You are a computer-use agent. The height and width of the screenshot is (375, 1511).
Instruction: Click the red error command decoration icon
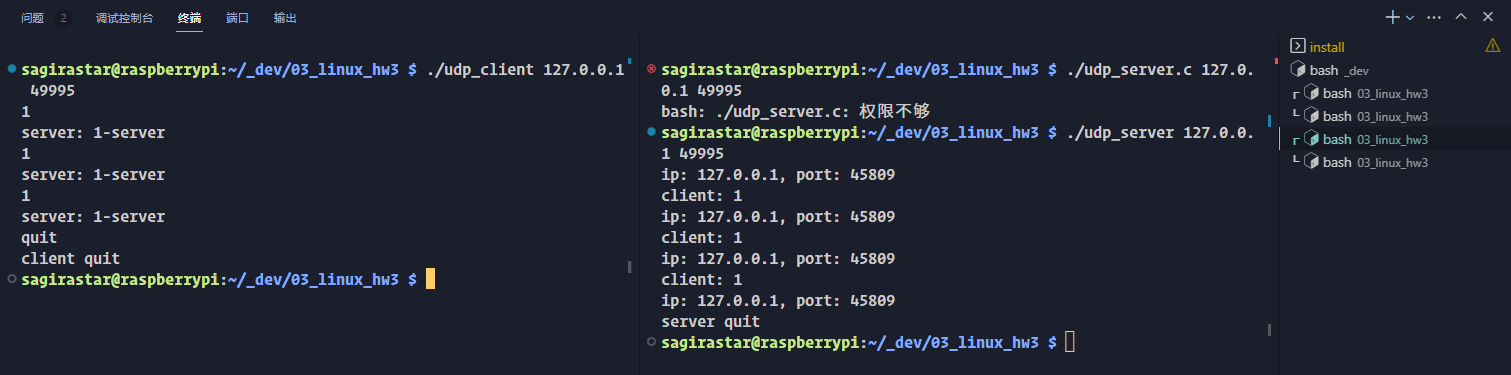pyautogui.click(x=652, y=69)
